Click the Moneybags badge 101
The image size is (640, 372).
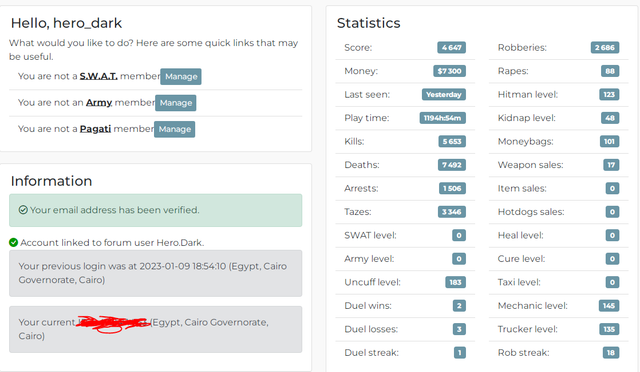pos(609,141)
